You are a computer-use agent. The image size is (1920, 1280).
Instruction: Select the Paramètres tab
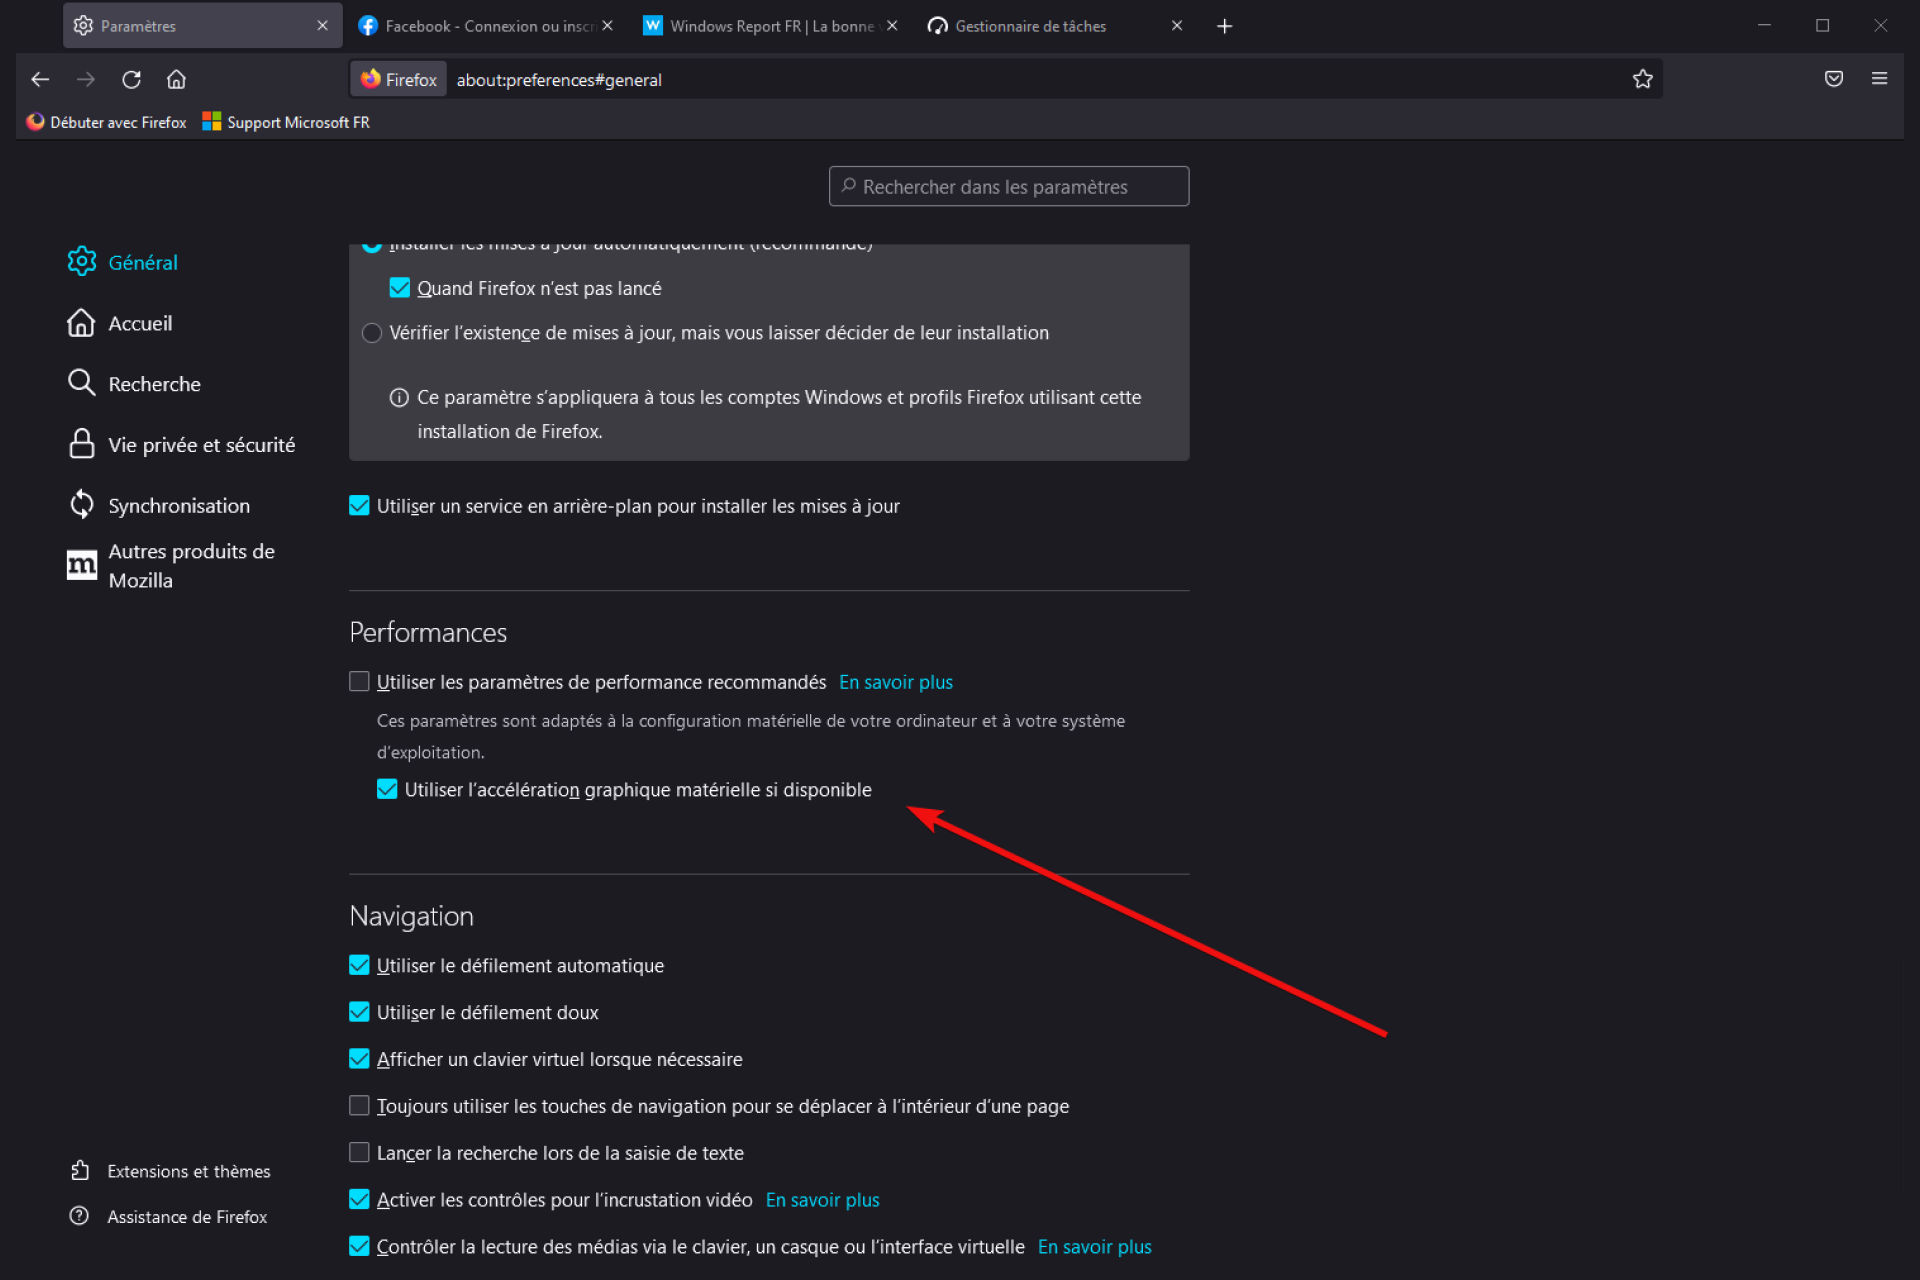(202, 26)
